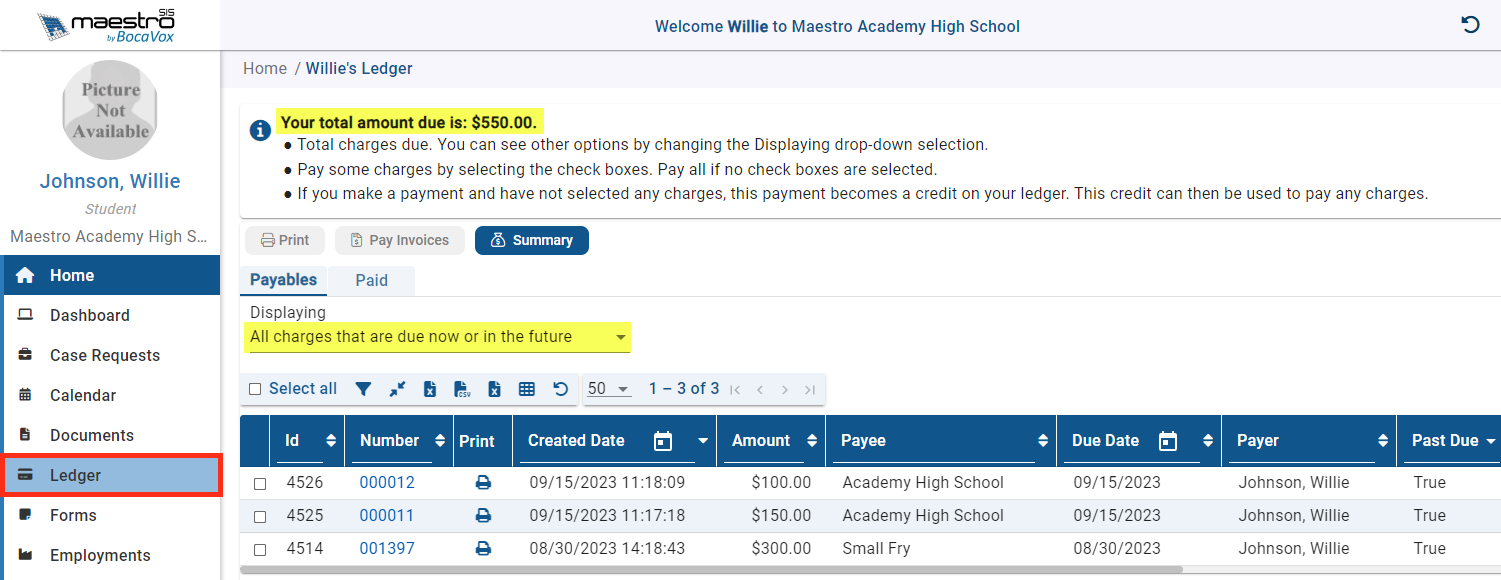This screenshot has height=580, width=1501.
Task: Open the Created Date calendar picker icon
Action: tap(662, 441)
